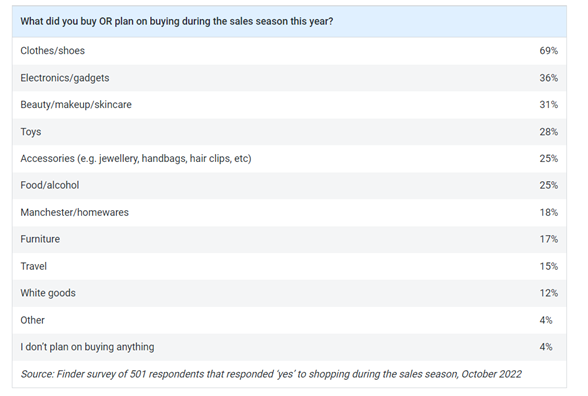
Task: Click the Finder survey source note
Action: point(271,374)
